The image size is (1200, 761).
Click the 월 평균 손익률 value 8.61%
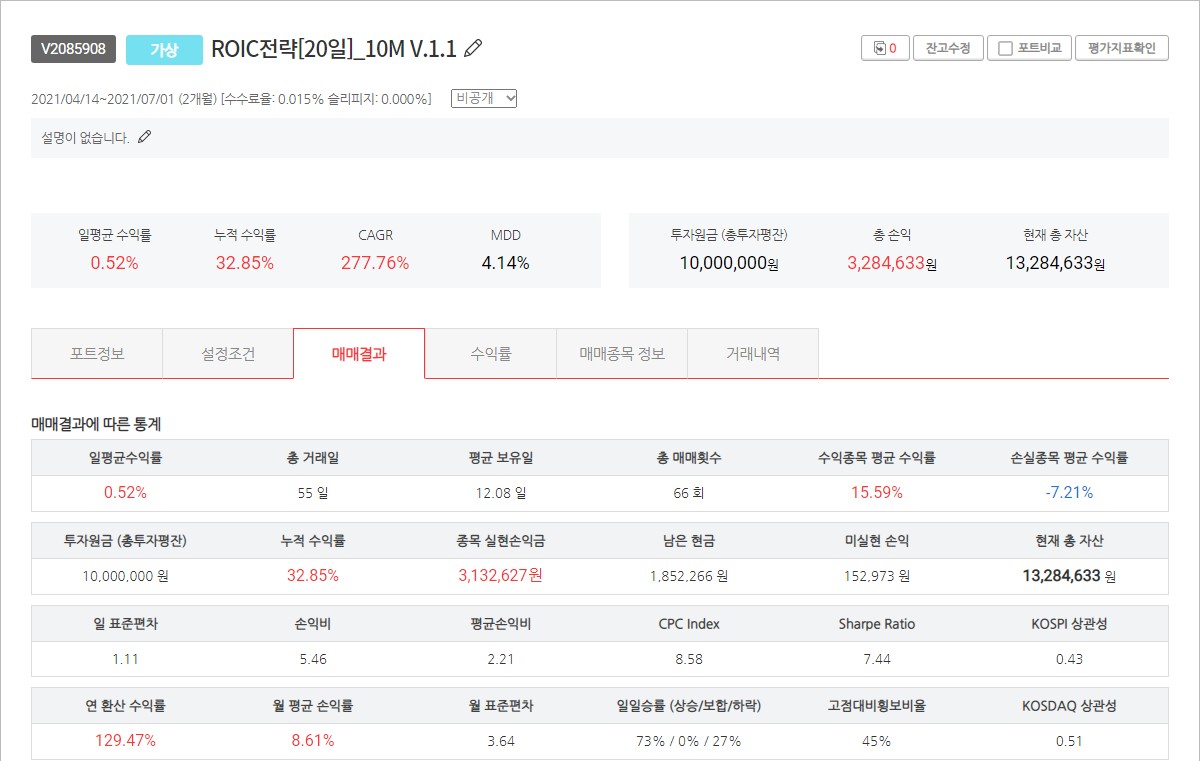[313, 741]
